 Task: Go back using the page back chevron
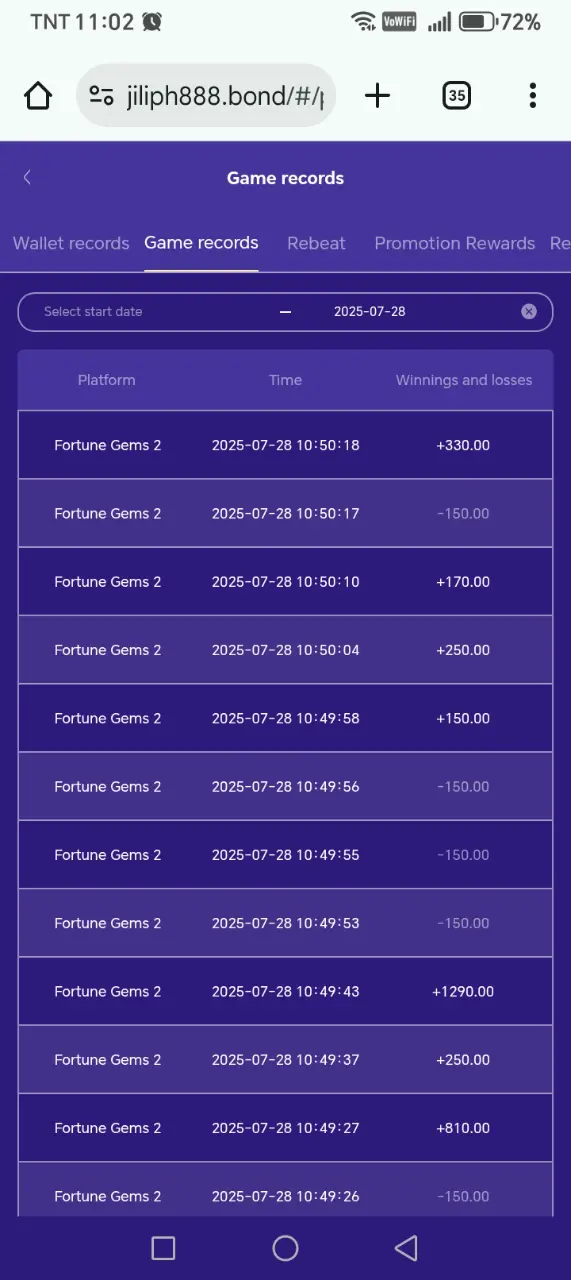click(27, 178)
